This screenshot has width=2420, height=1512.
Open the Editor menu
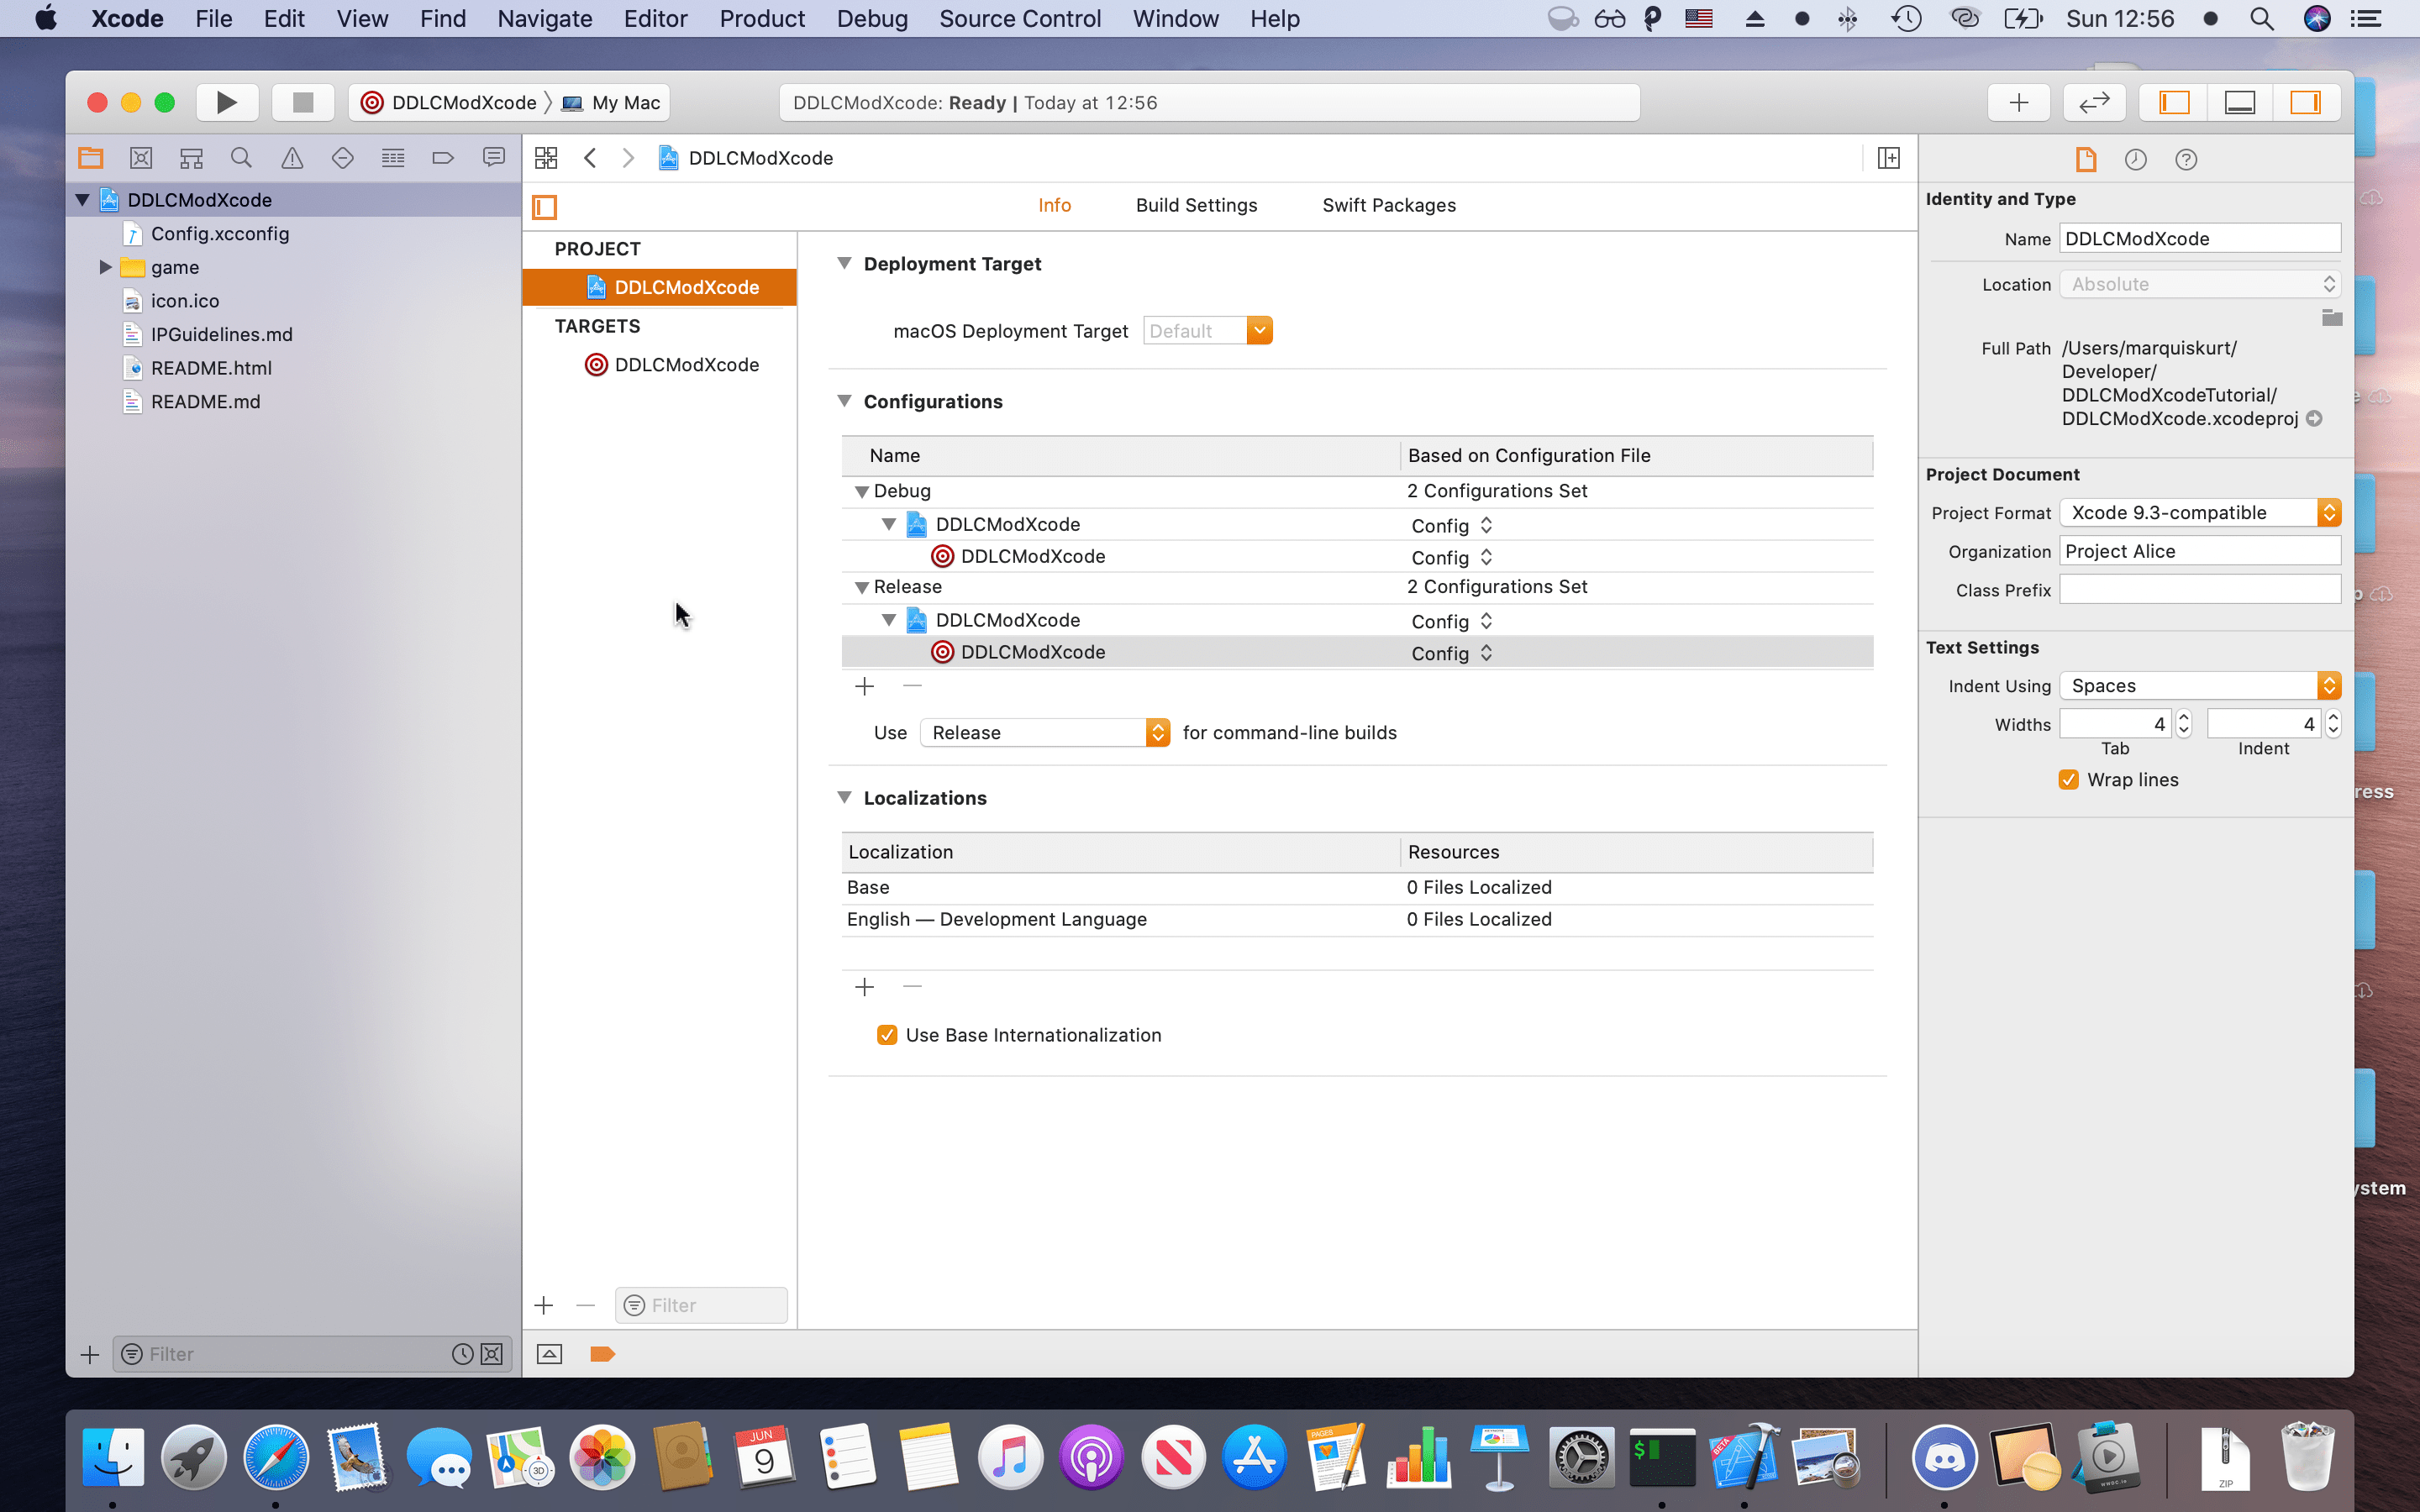coord(655,19)
